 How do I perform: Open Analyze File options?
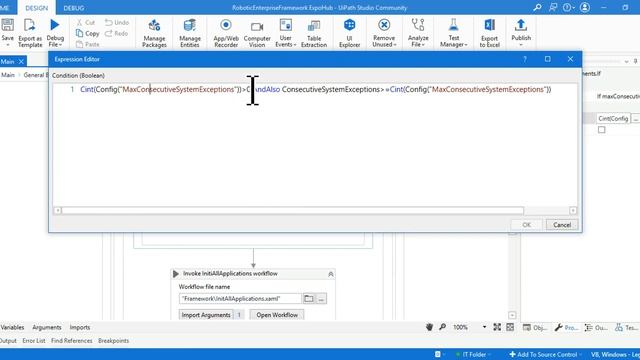click(x=418, y=33)
